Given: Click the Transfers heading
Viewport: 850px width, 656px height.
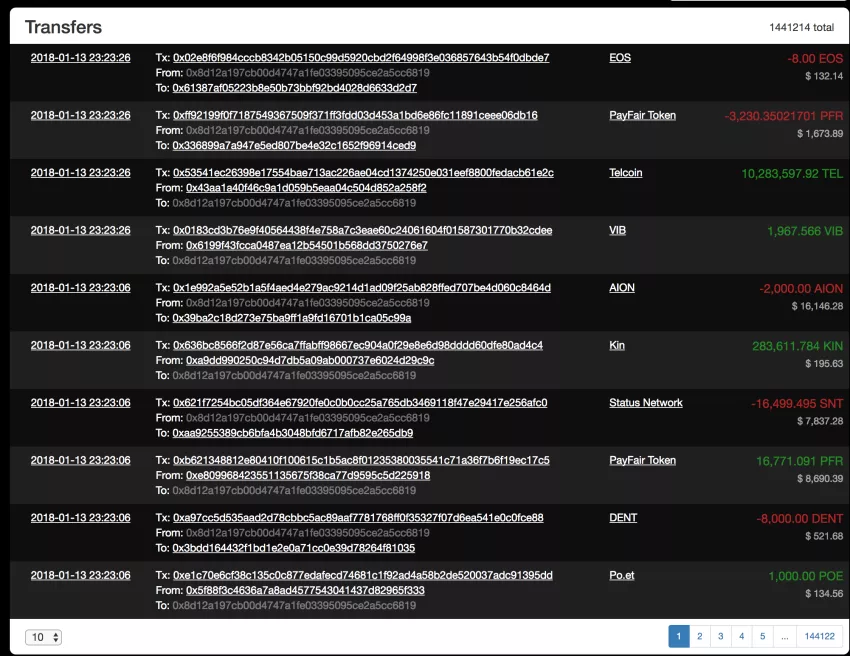Looking at the screenshot, I should pos(63,27).
